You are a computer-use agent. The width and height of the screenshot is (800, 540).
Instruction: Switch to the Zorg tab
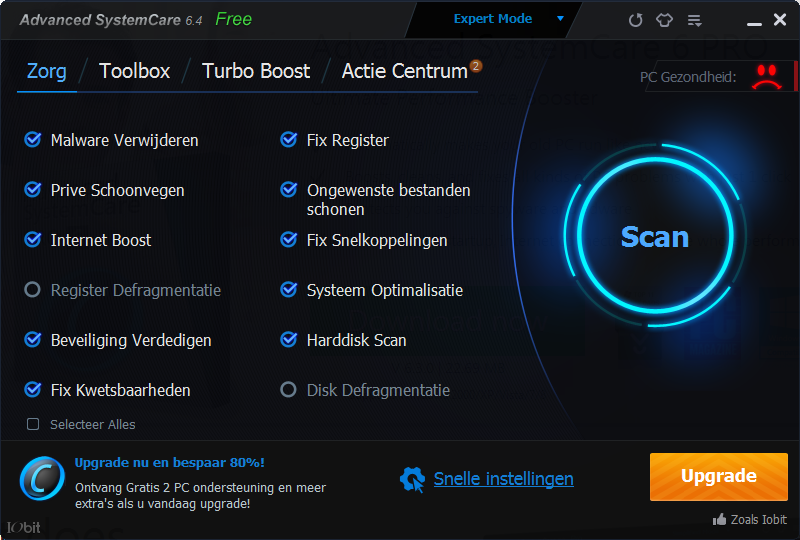coord(46,71)
